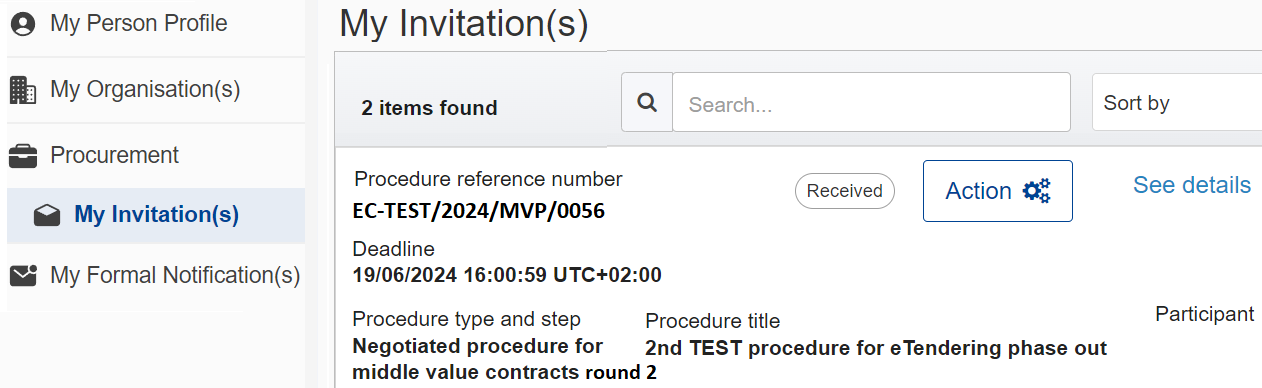Click the gears icon in Action button
The image size is (1262, 388).
pyautogui.click(x=1037, y=191)
